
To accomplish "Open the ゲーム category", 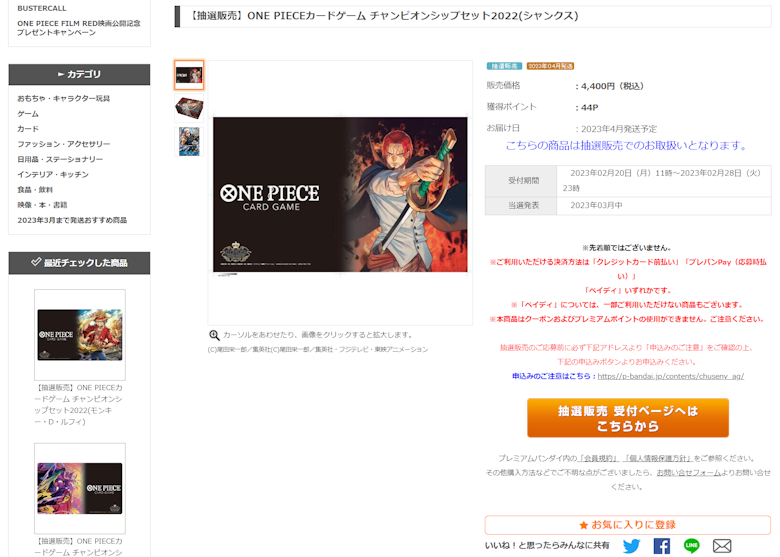I will (x=28, y=114).
